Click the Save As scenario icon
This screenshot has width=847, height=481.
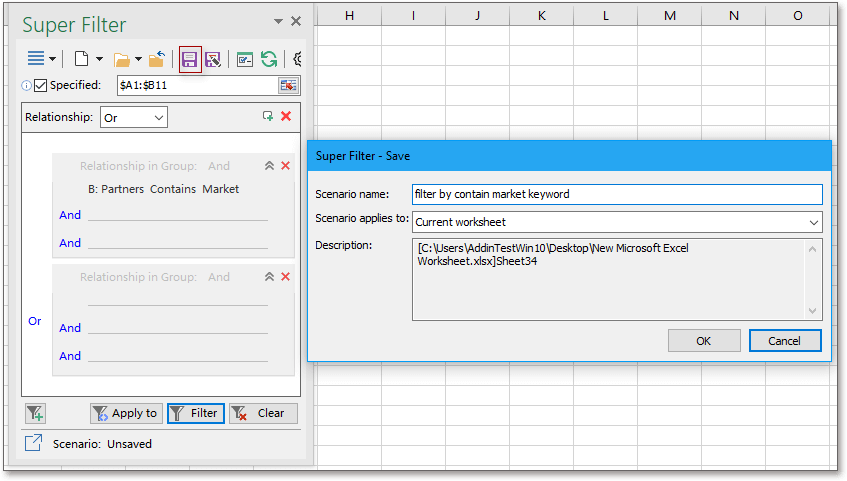click(213, 59)
